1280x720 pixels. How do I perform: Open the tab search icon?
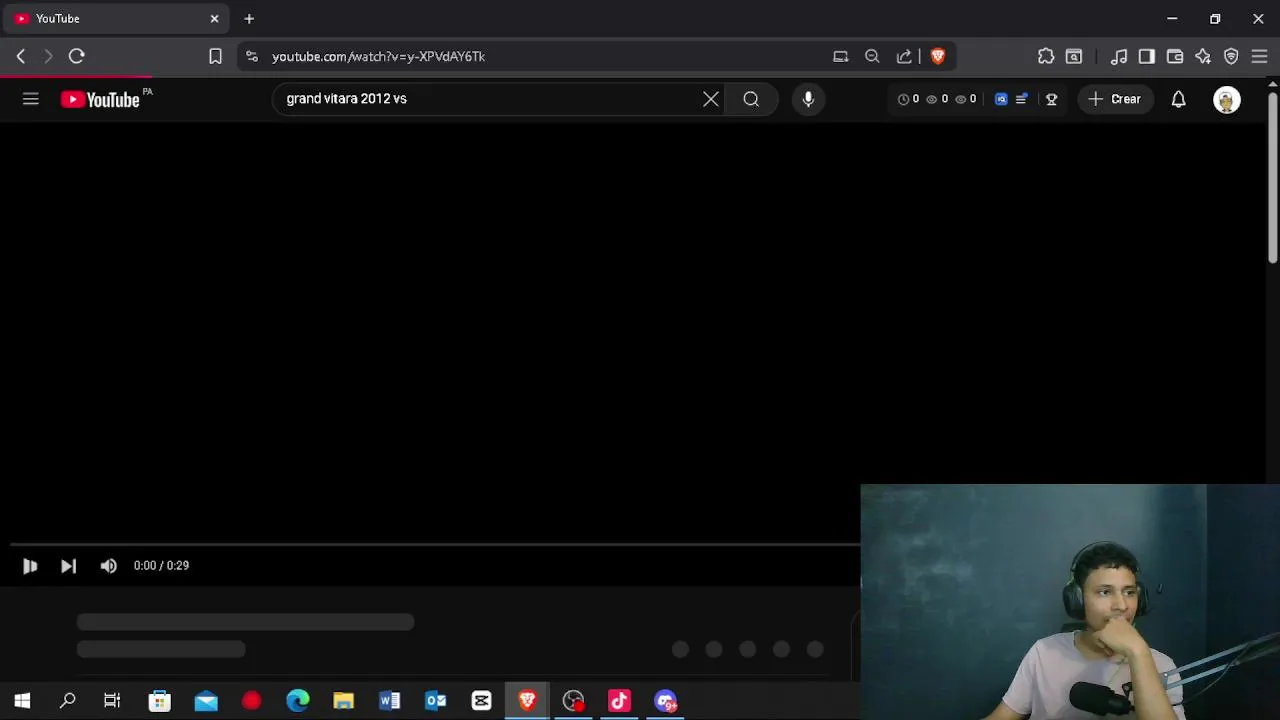pyautogui.click(x=1074, y=57)
